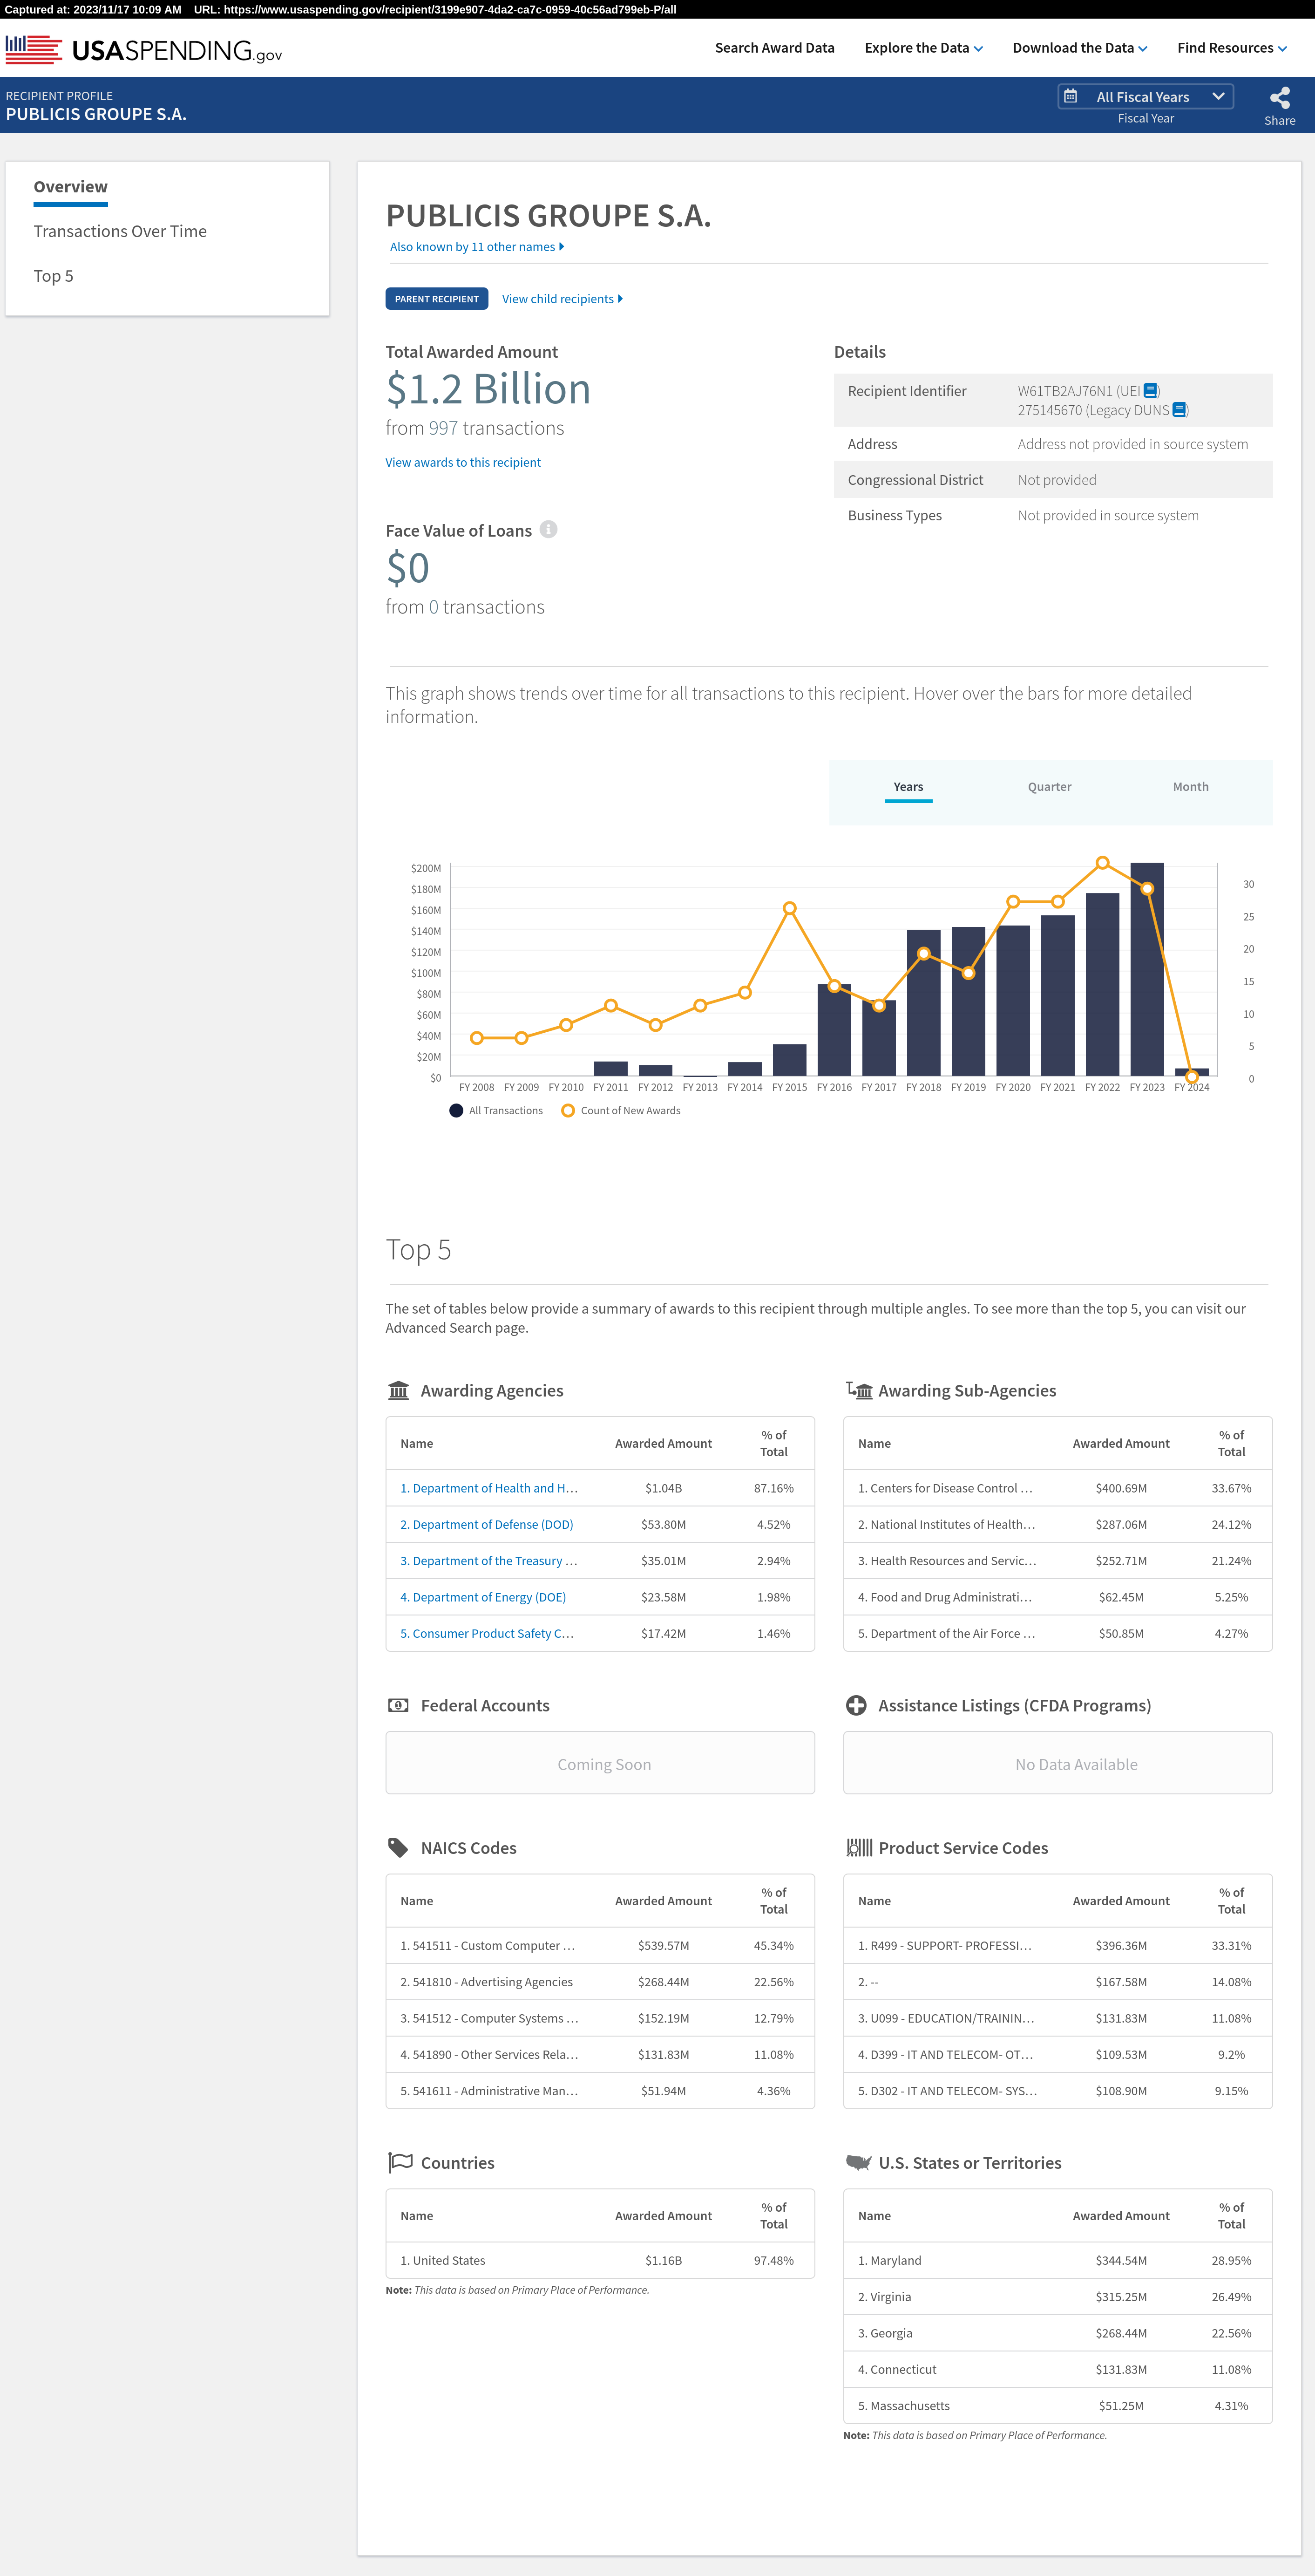
Task: Click the $1.2 Billion total amount
Action: click(x=488, y=389)
